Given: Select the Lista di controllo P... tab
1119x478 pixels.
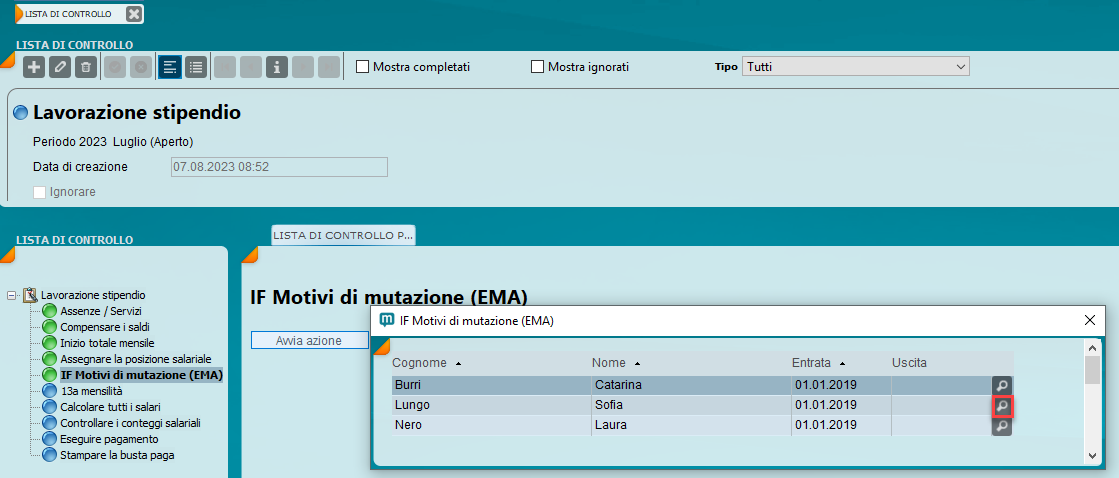Looking at the screenshot, I should tap(343, 234).
